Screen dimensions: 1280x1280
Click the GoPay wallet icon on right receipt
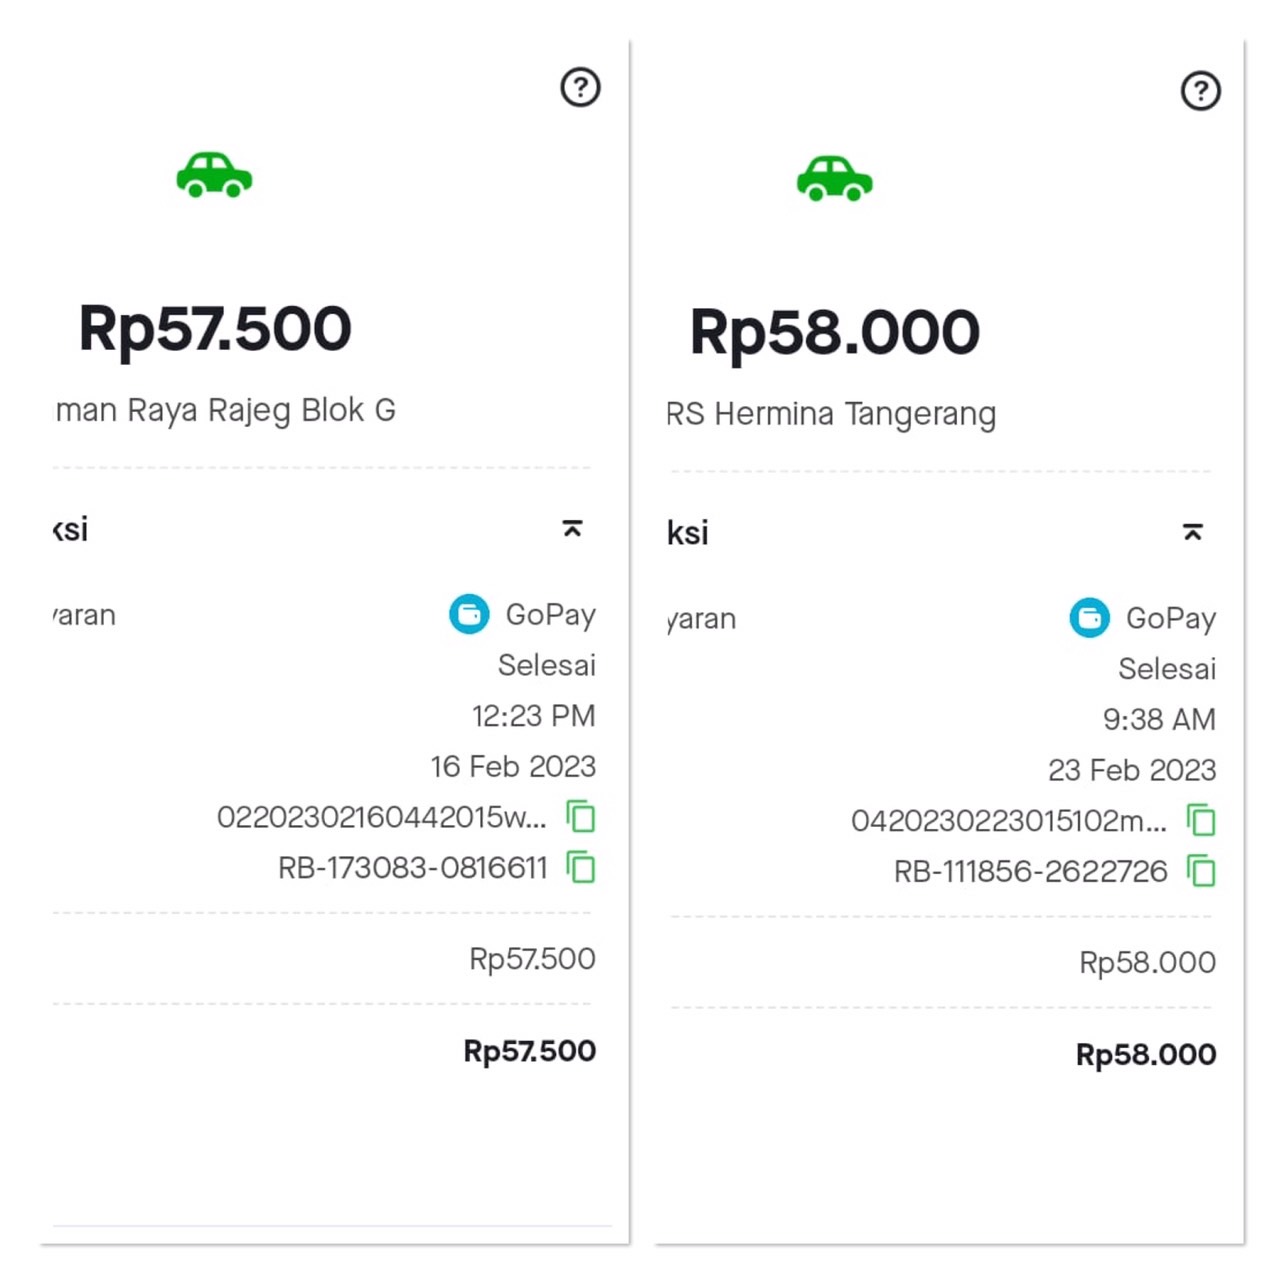tap(1089, 618)
